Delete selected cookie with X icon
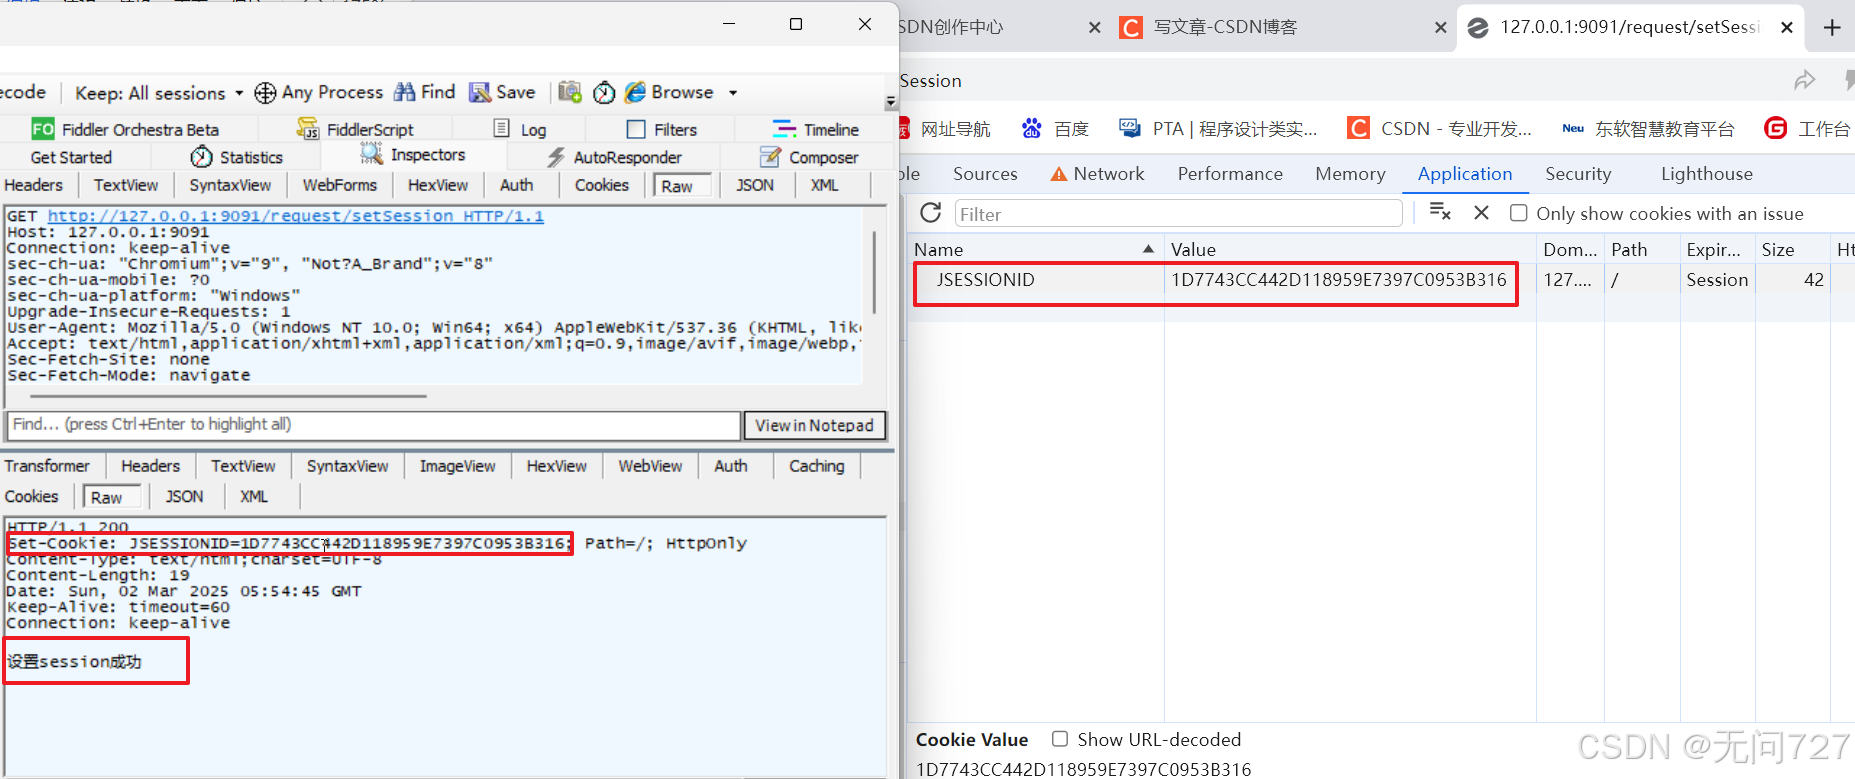The width and height of the screenshot is (1855, 779). pyautogui.click(x=1482, y=213)
